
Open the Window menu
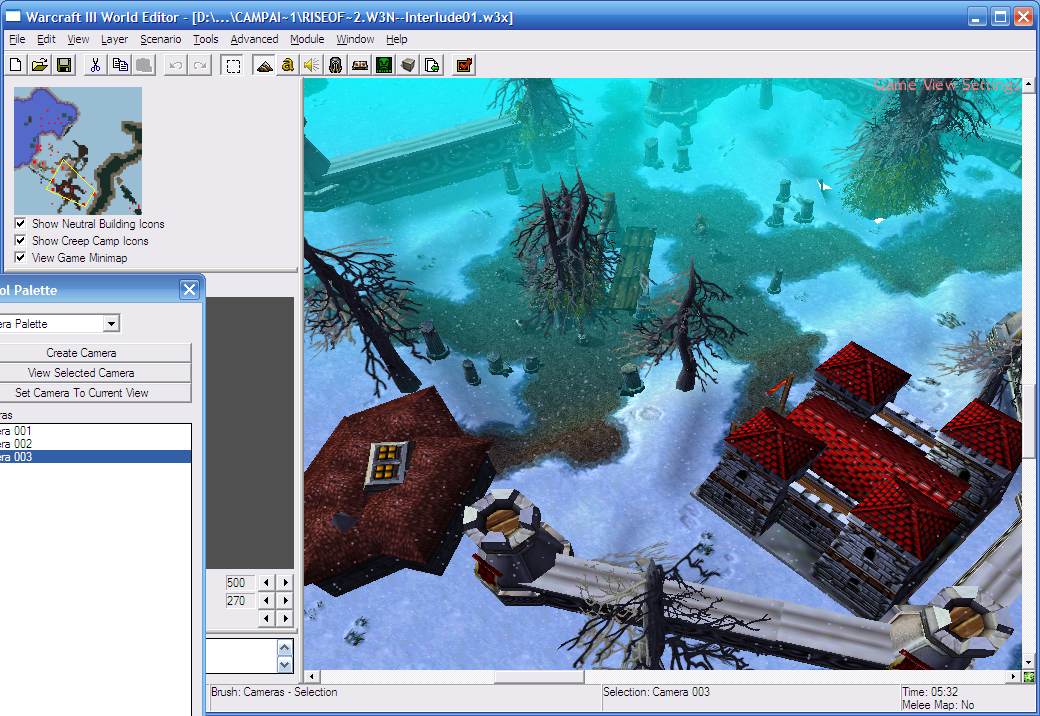tap(356, 39)
